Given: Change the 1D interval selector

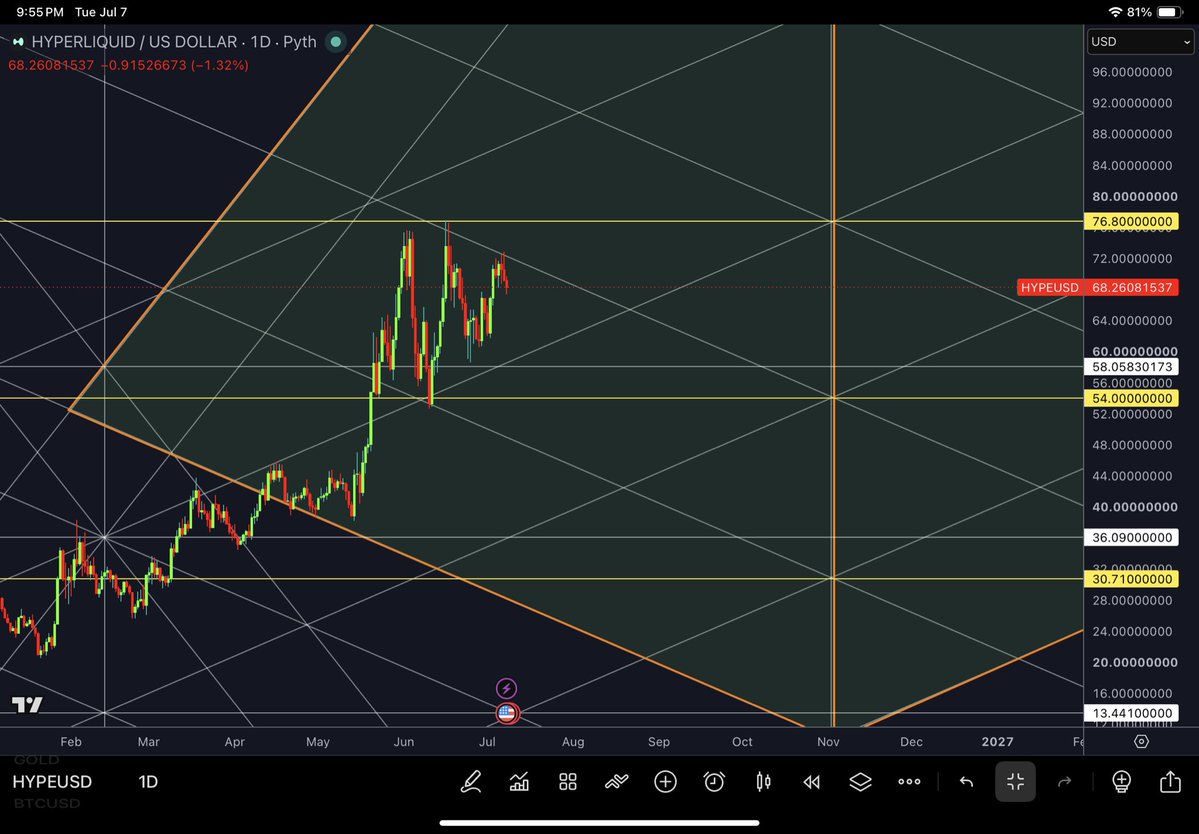Looking at the screenshot, I should (x=148, y=781).
